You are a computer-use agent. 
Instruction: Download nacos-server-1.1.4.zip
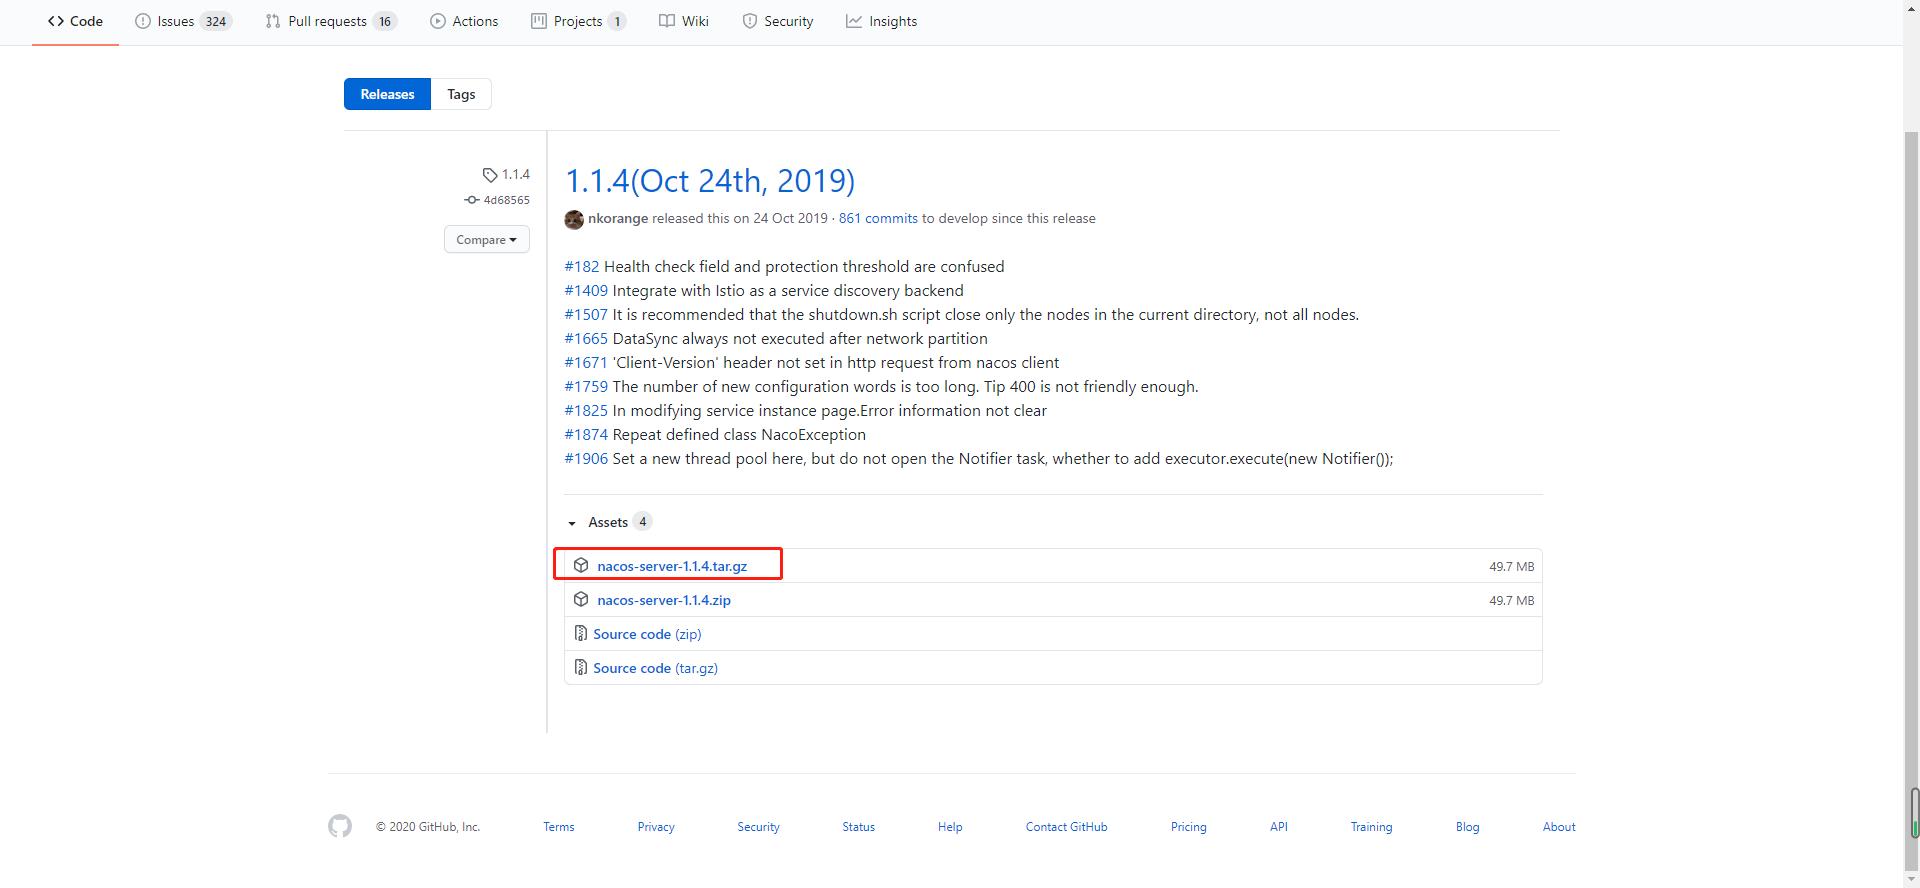[x=664, y=600]
